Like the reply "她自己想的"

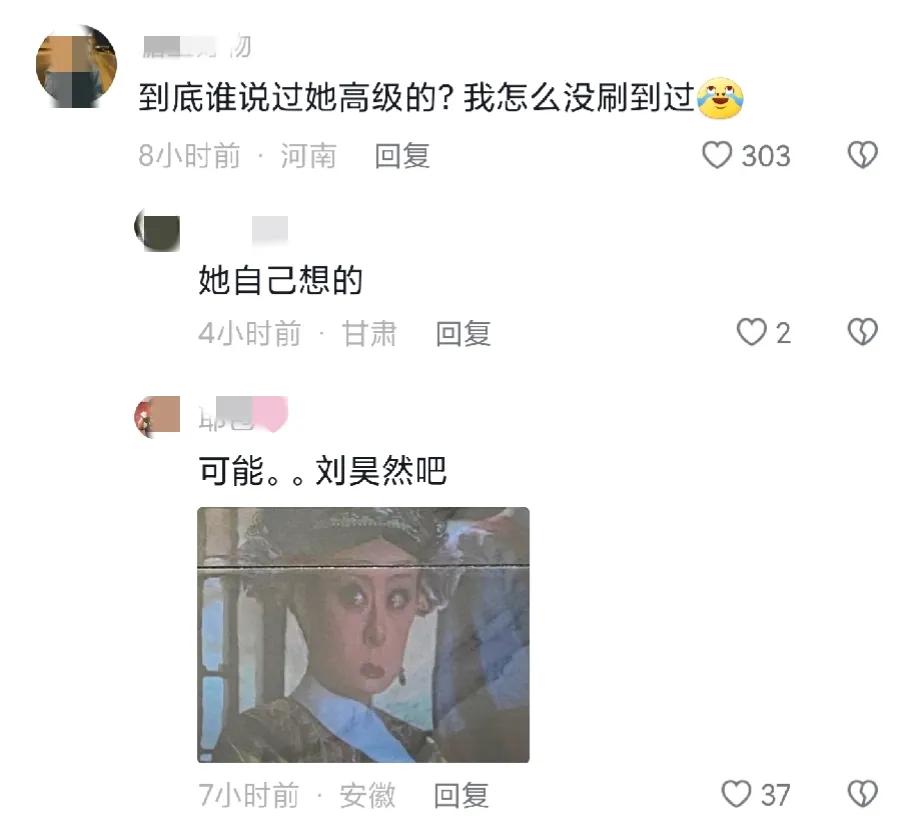point(751,333)
